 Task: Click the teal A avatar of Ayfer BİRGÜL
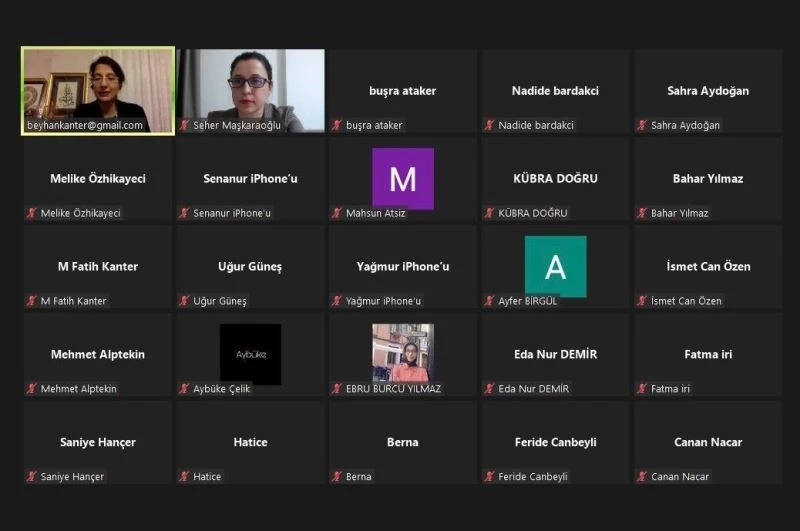click(555, 266)
